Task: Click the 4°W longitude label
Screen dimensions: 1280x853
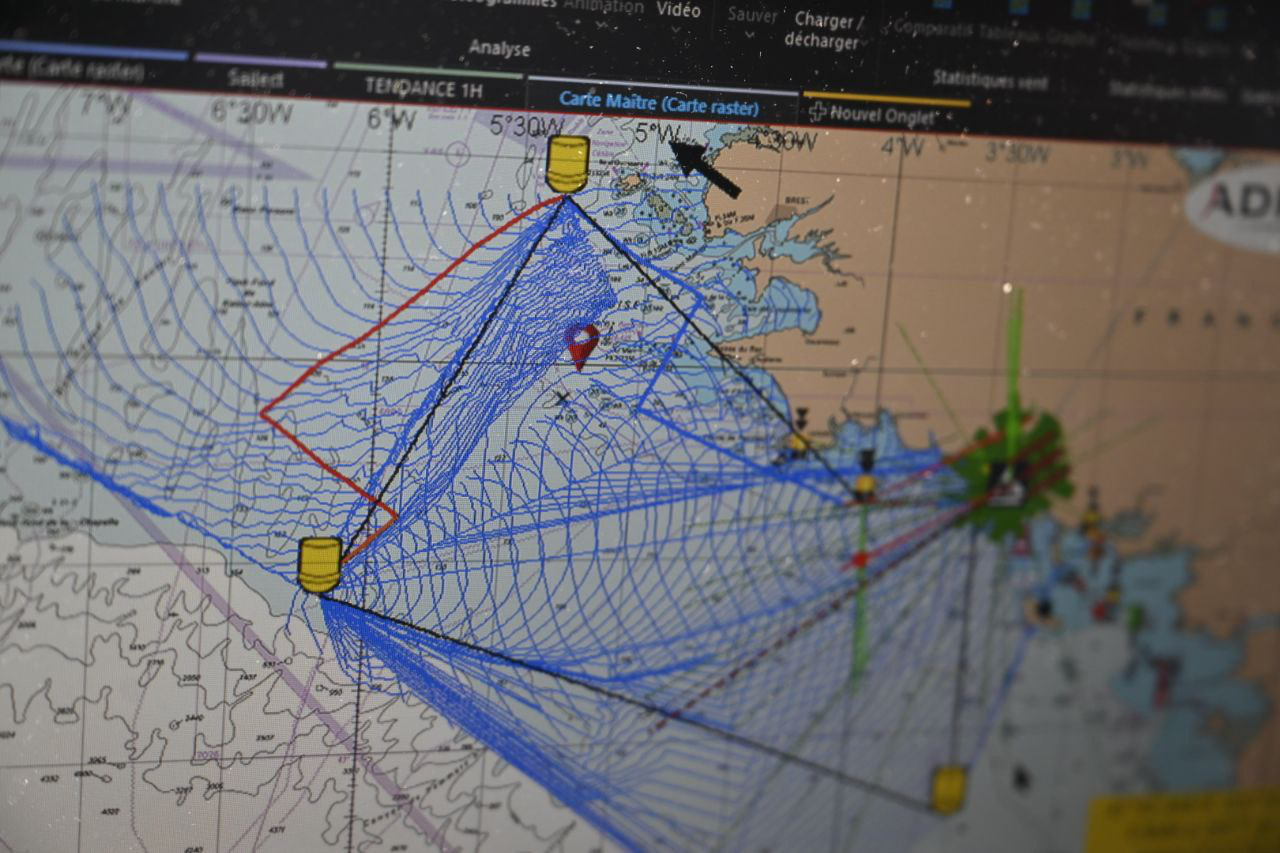Action: click(x=903, y=147)
